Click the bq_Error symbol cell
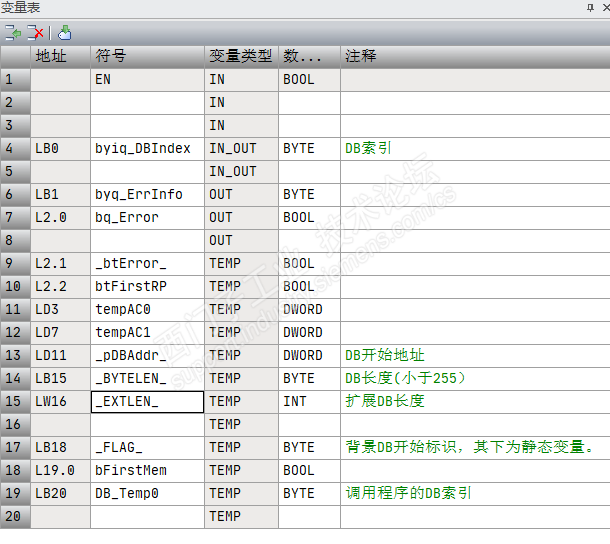The image size is (610, 544). (147, 218)
